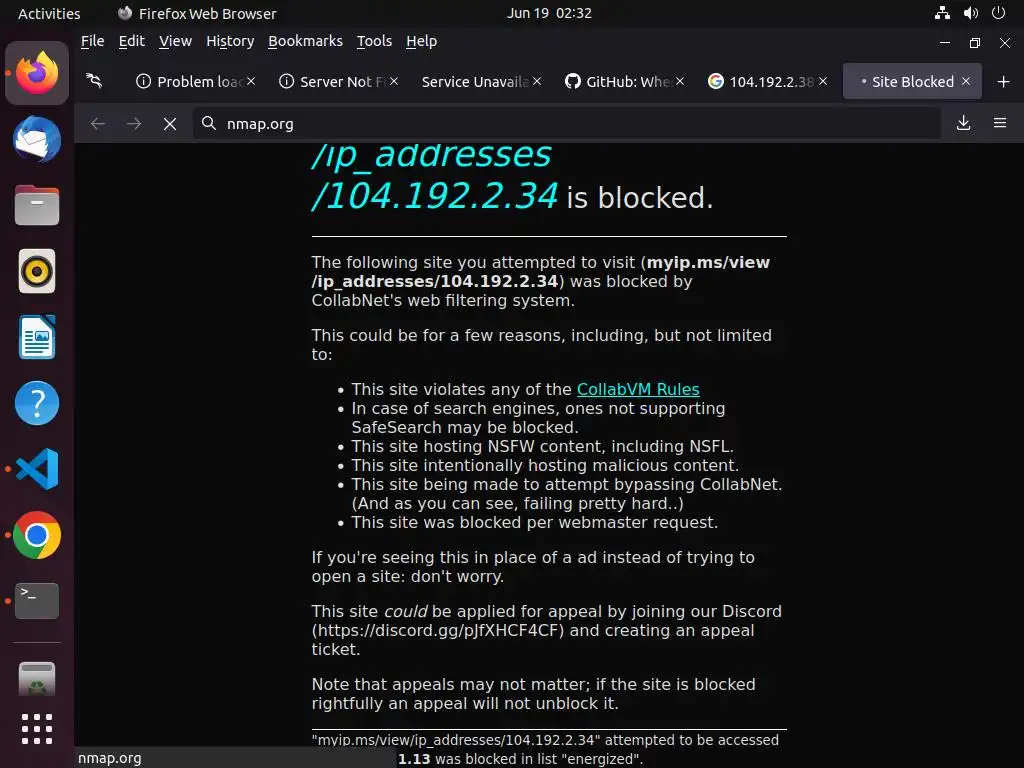Open a new tab with plus
This screenshot has width=1024, height=768.
tap(1004, 82)
